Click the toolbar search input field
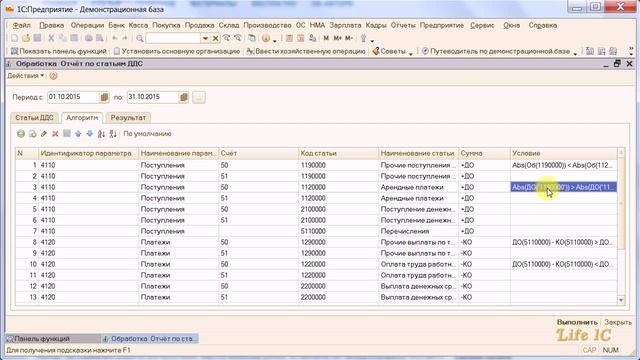This screenshot has height=360, width=640. pyautogui.click(x=173, y=38)
